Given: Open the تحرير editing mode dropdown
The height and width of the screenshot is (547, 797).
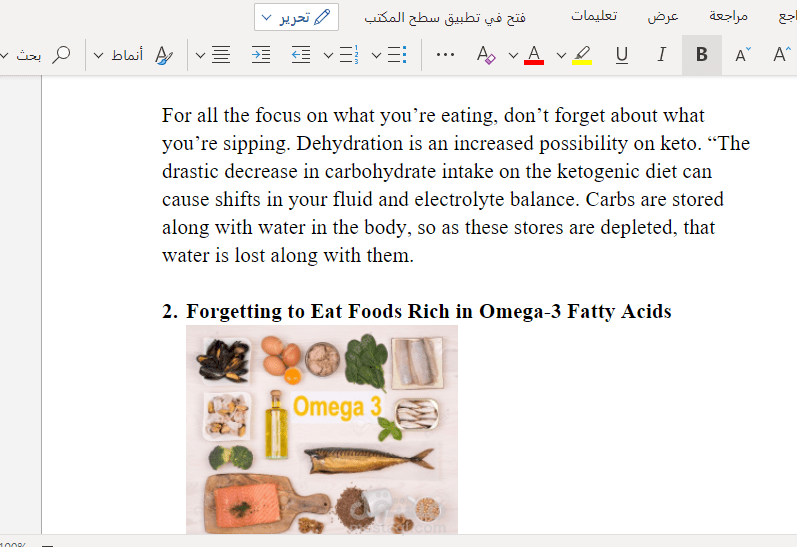Looking at the screenshot, I should [x=296, y=17].
